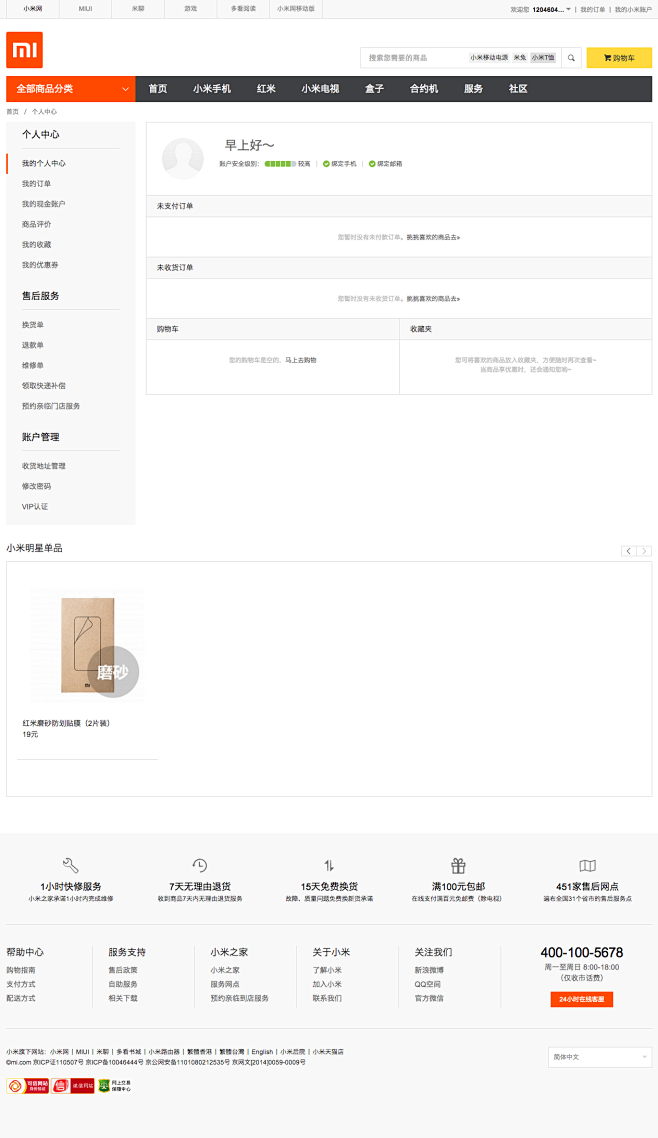658x1138 pixels.
Task: Open 小米电视 in the navigation bar
Action: (320, 89)
